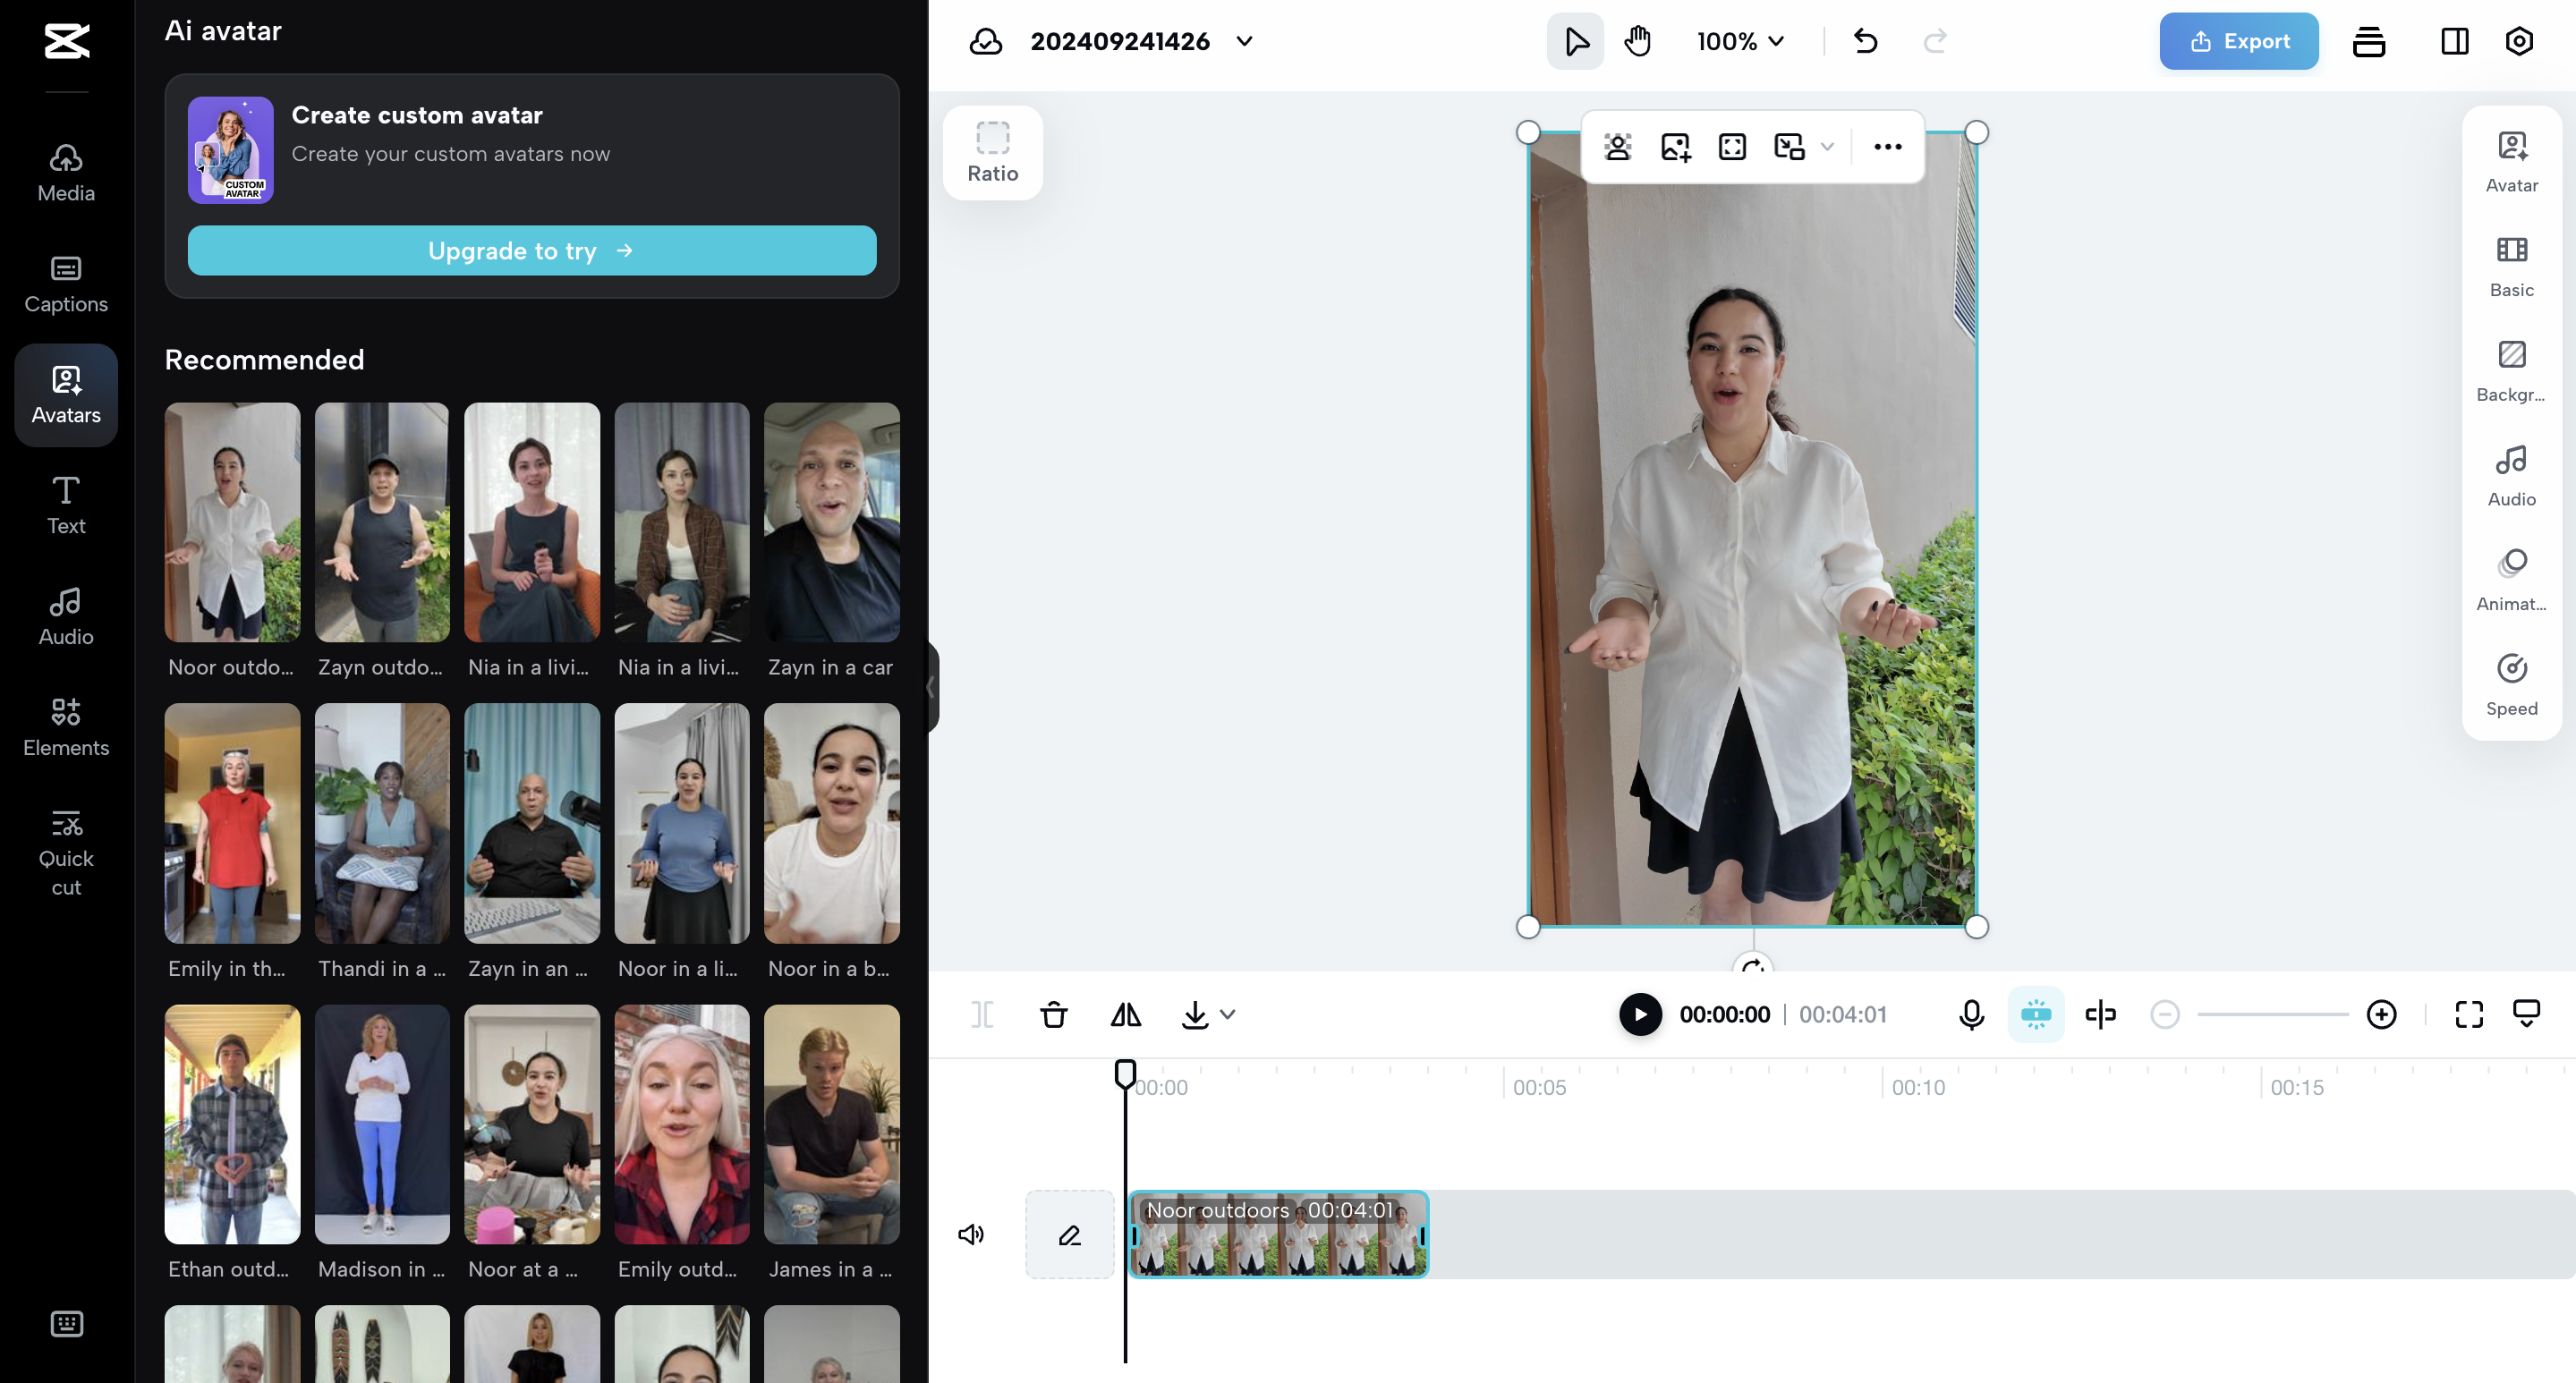This screenshot has height=1383, width=2576.
Task: Expand the download options arrow in timeline
Action: pyautogui.click(x=1228, y=1015)
